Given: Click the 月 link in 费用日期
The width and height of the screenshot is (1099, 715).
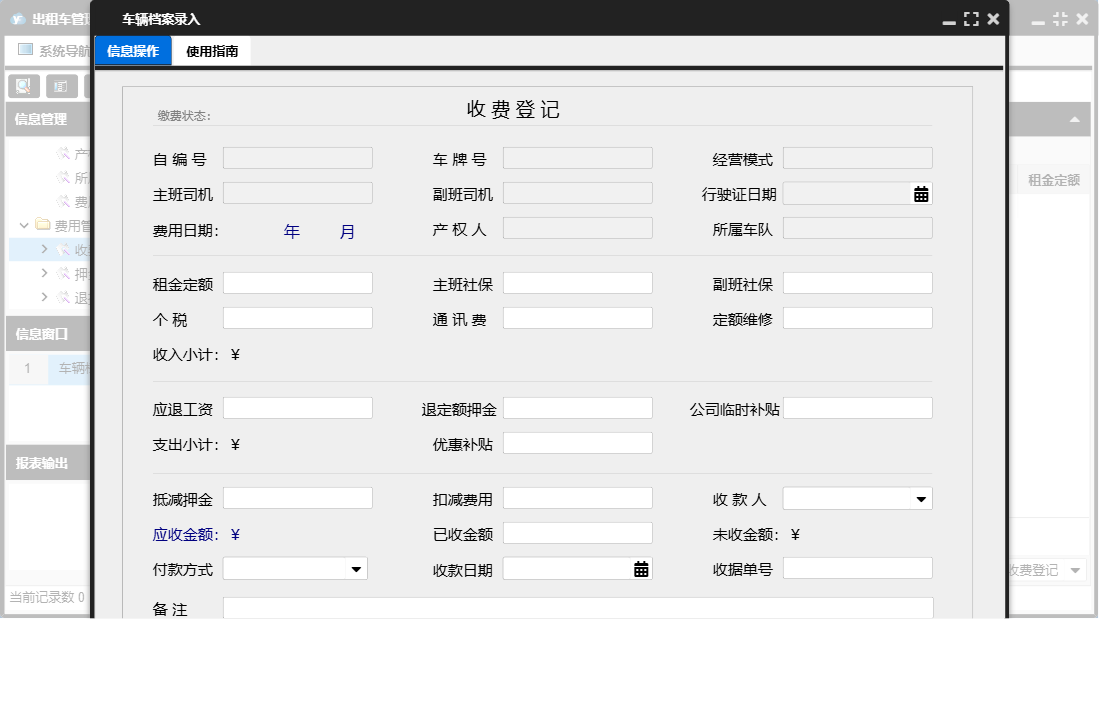Looking at the screenshot, I should pos(347,231).
